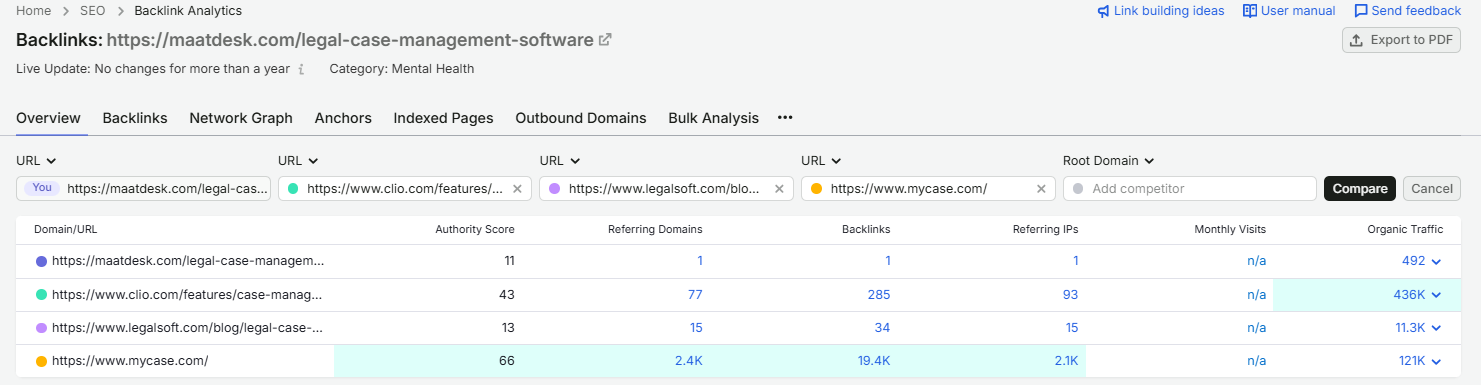Click the orange dot beside mycase.com field
Image resolution: width=1481 pixels, height=385 pixels.
coord(816,189)
